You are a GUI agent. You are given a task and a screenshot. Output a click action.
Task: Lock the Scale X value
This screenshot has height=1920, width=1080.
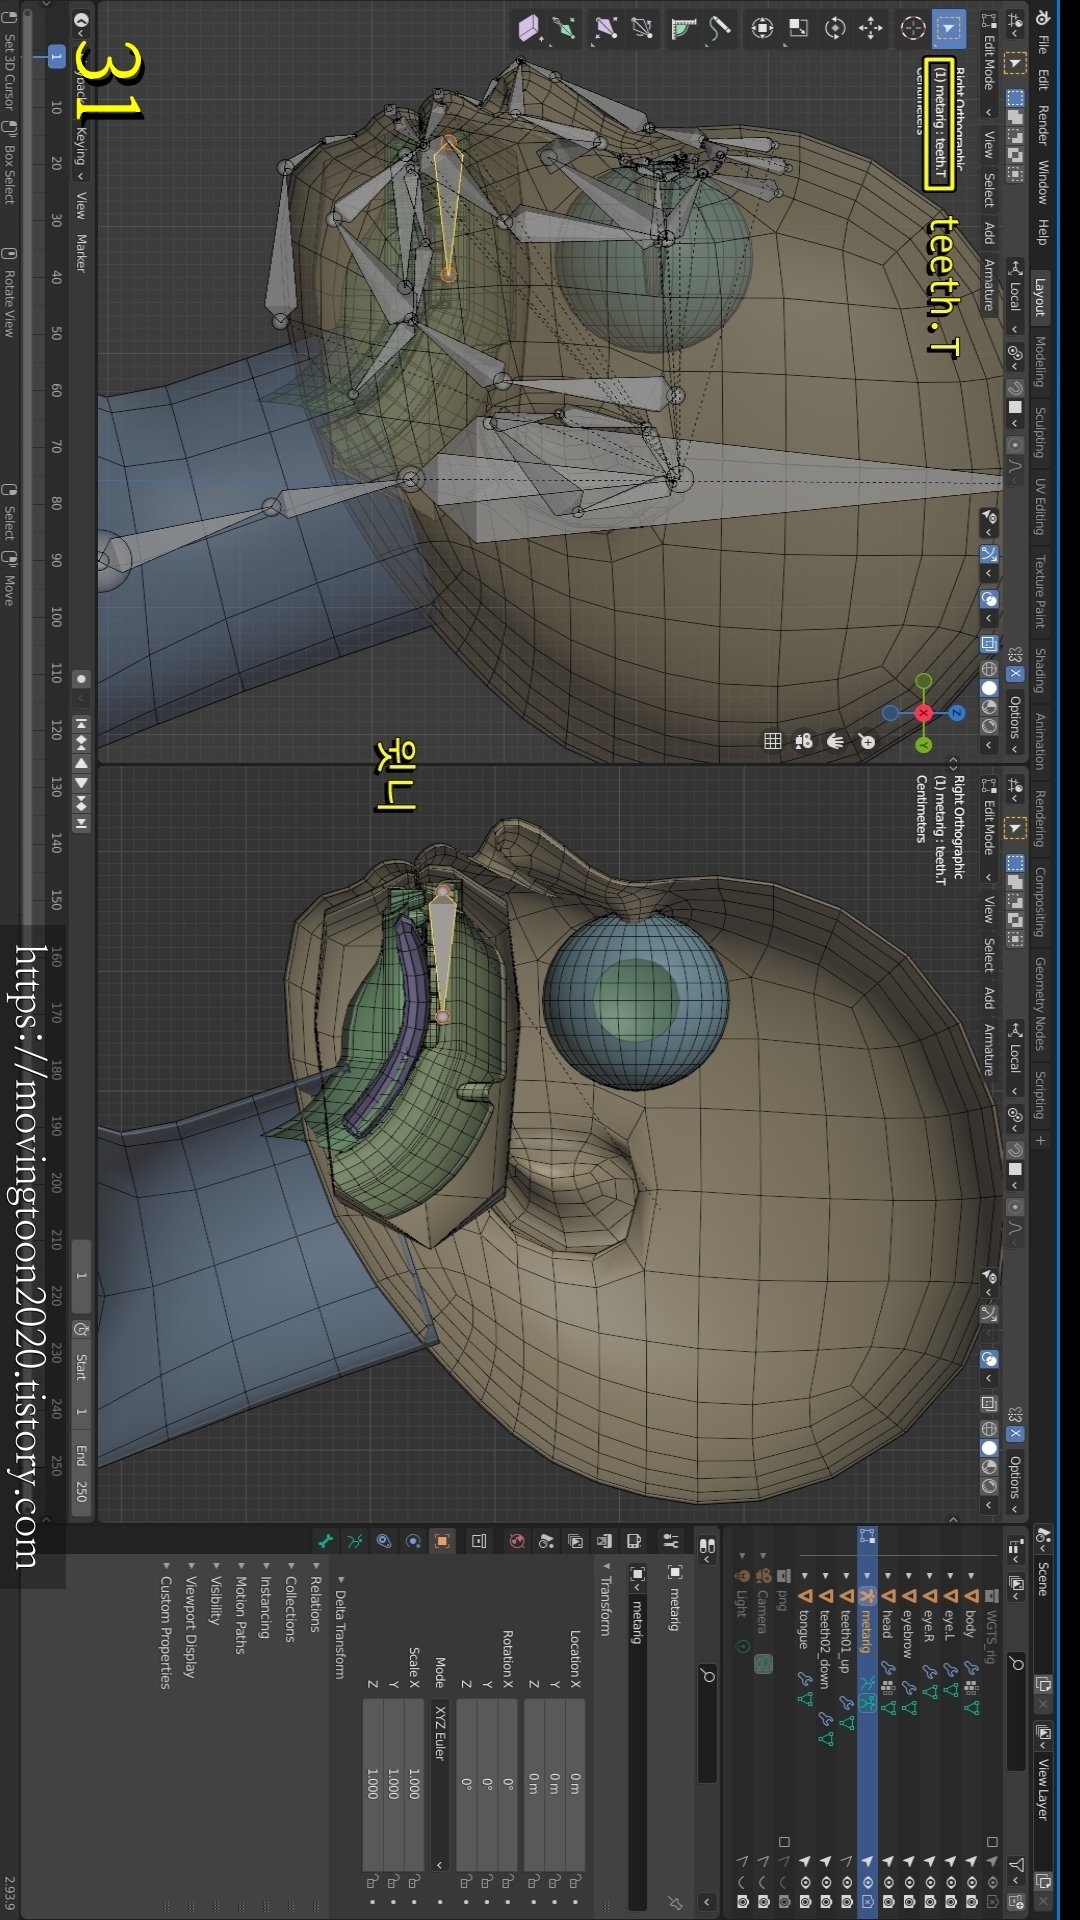pyautogui.click(x=414, y=1882)
